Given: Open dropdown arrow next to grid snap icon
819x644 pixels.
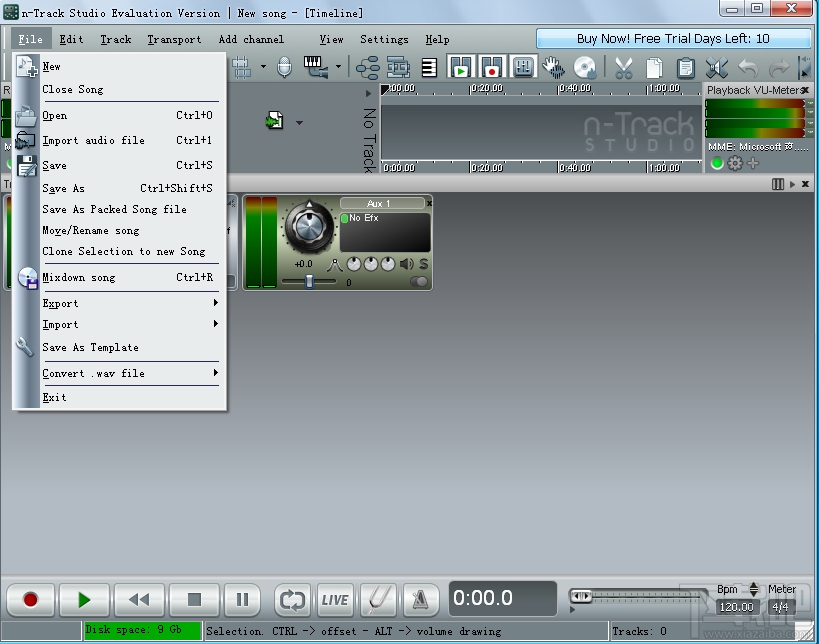Looking at the screenshot, I should 263,66.
